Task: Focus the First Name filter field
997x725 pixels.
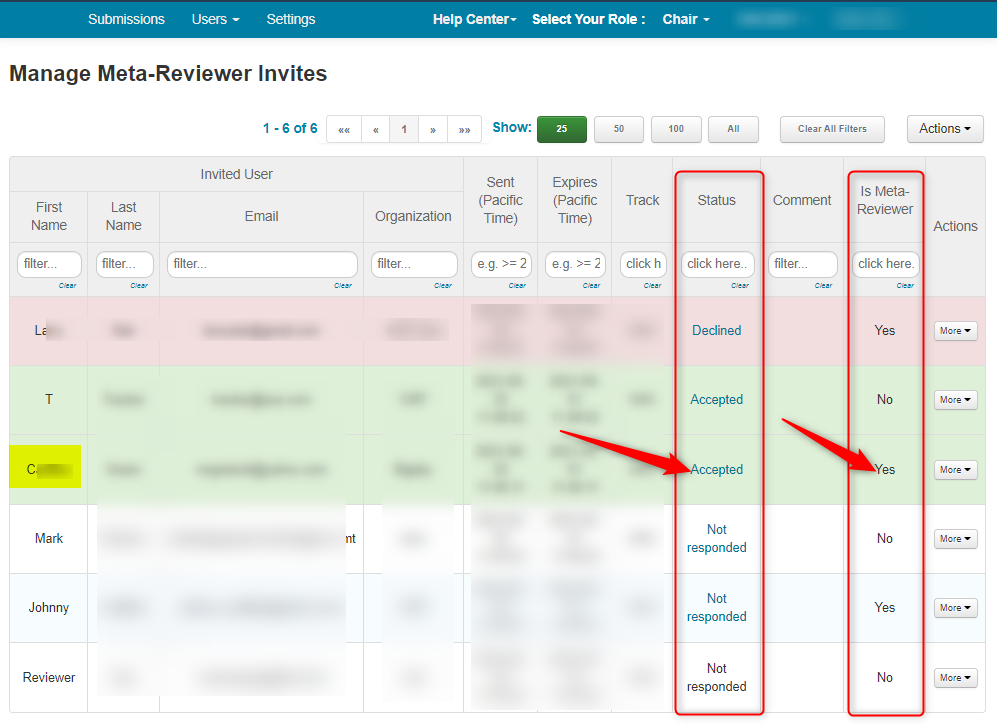Action: pos(49,264)
